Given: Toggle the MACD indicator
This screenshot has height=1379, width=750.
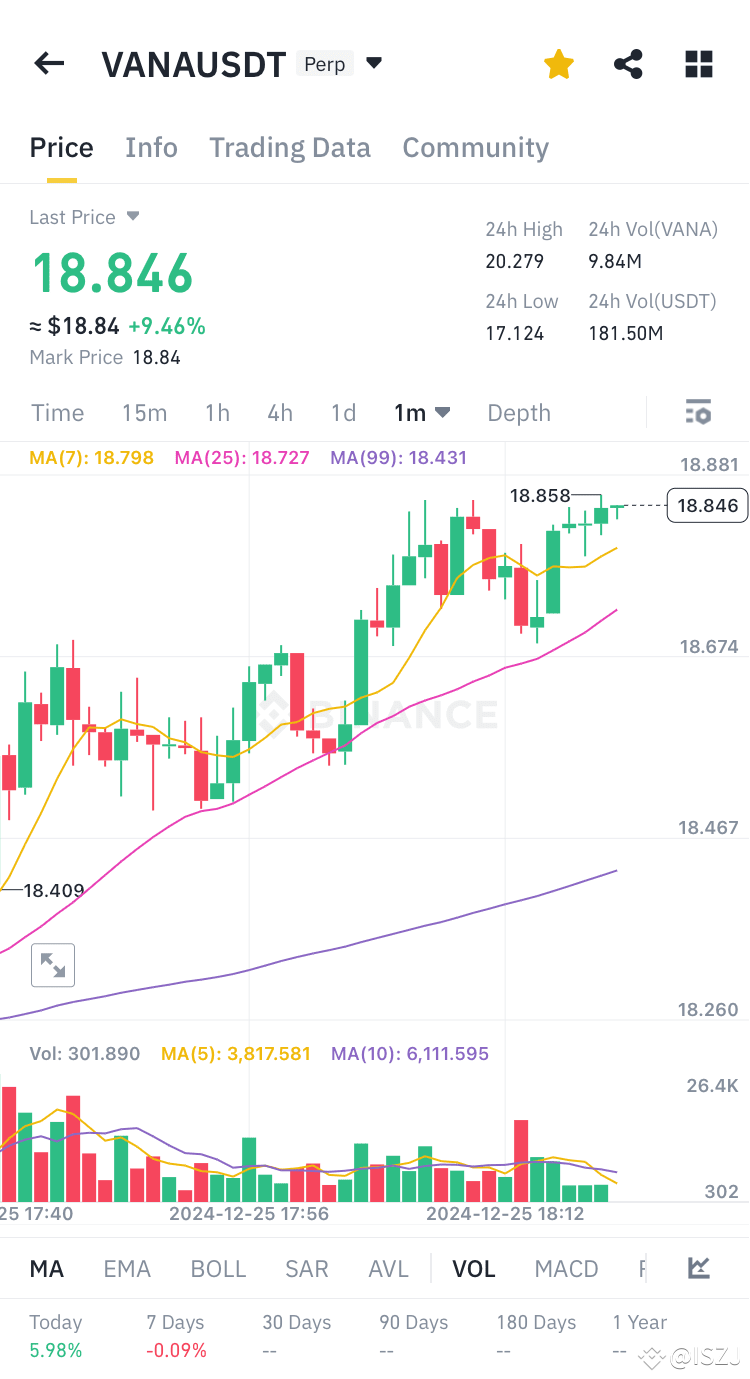Looking at the screenshot, I should tap(566, 1269).
